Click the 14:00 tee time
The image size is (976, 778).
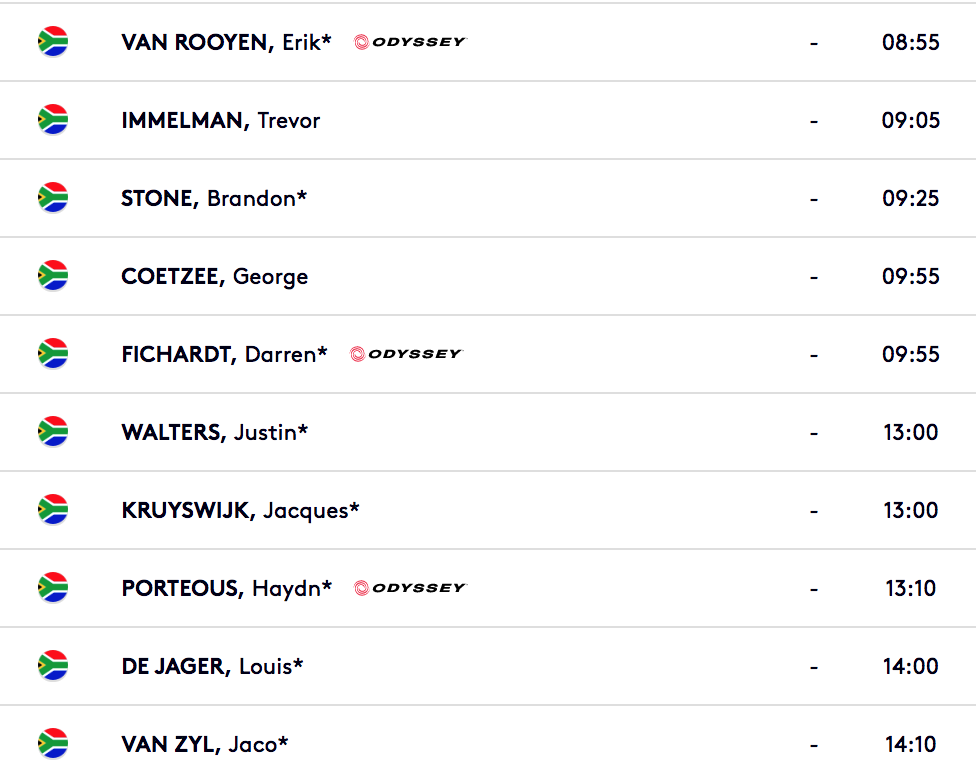click(911, 667)
